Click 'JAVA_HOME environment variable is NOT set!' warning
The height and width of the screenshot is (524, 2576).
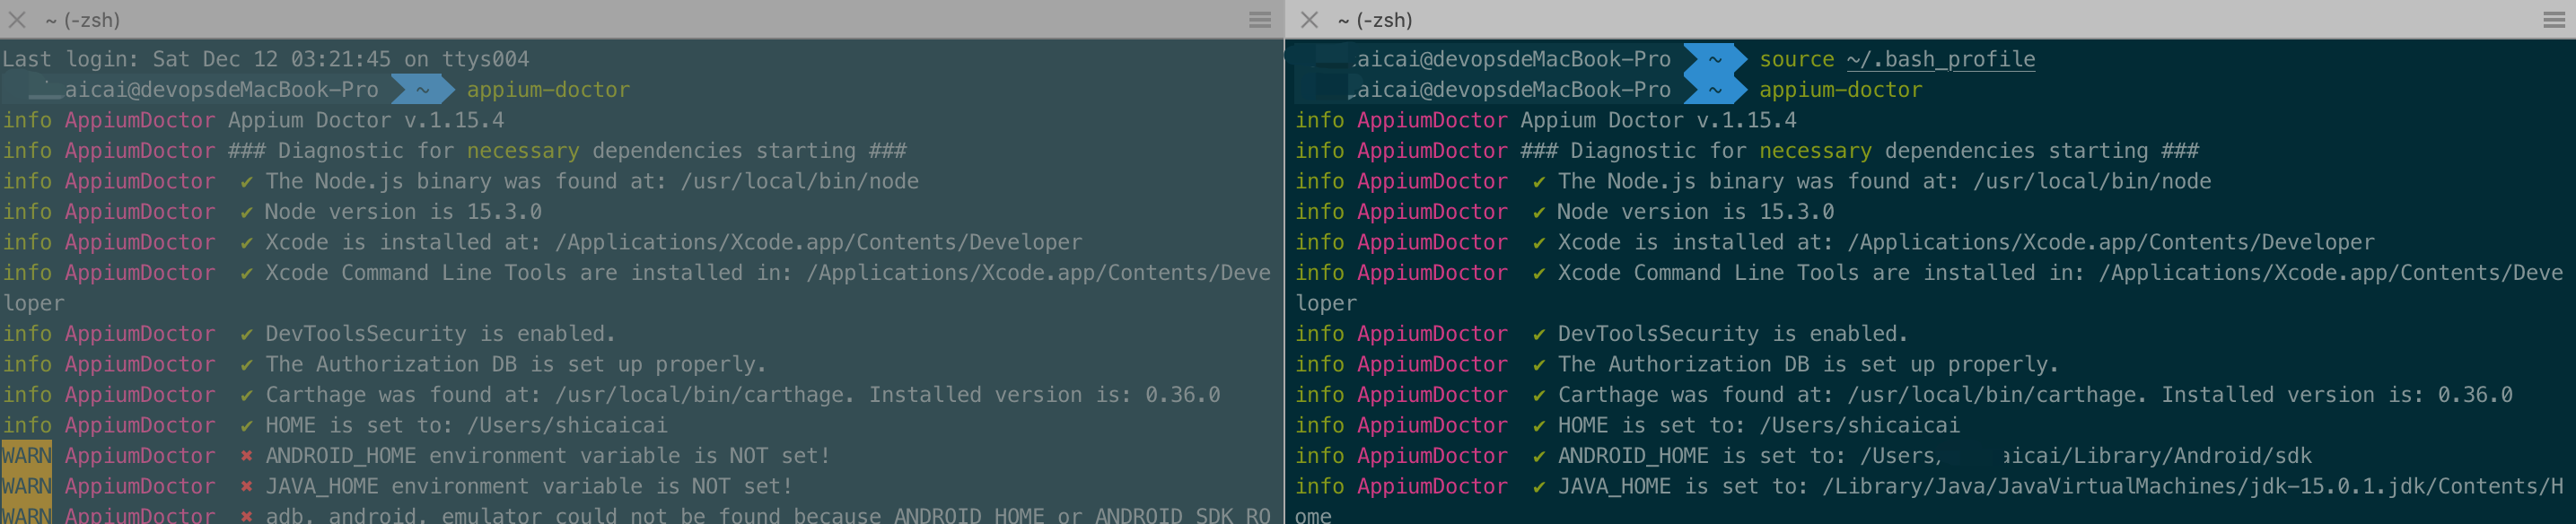[x=529, y=486]
